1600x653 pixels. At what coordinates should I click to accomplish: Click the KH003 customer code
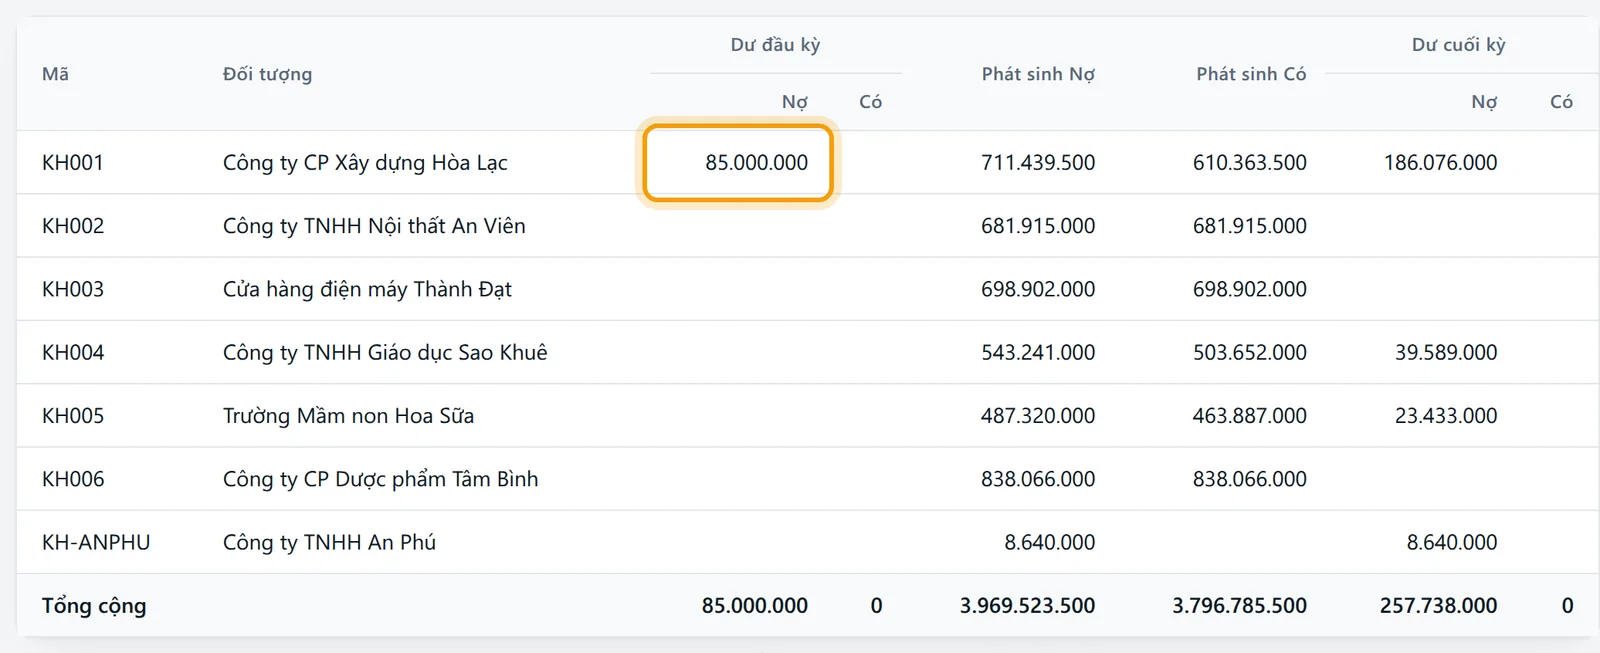(x=73, y=289)
